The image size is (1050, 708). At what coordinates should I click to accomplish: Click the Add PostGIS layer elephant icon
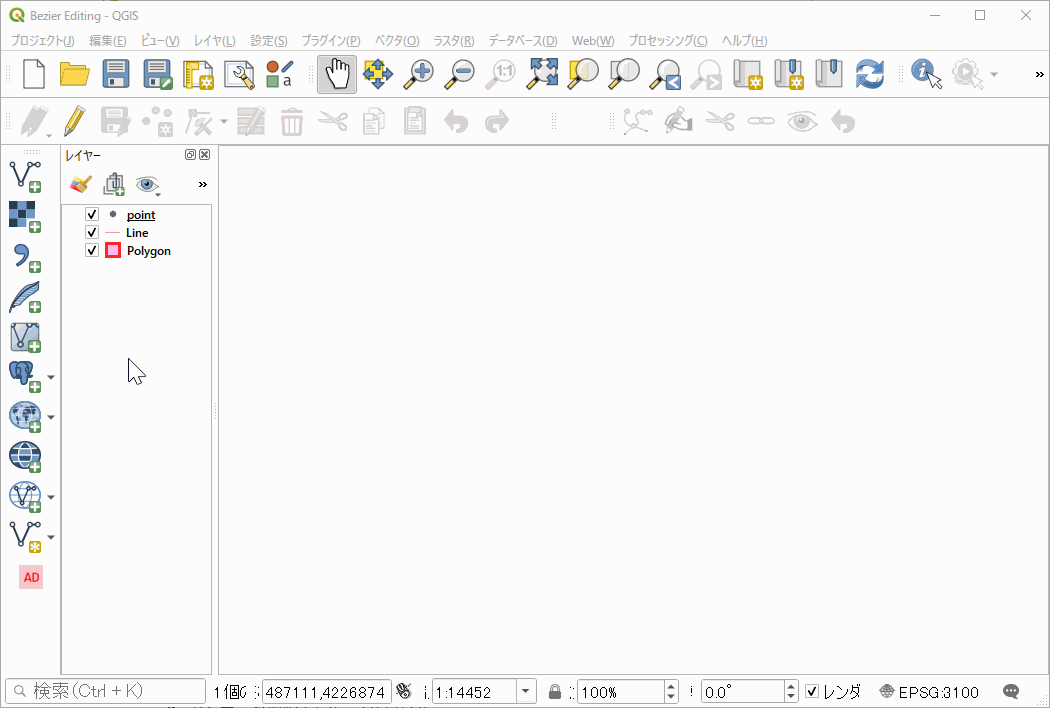(24, 376)
